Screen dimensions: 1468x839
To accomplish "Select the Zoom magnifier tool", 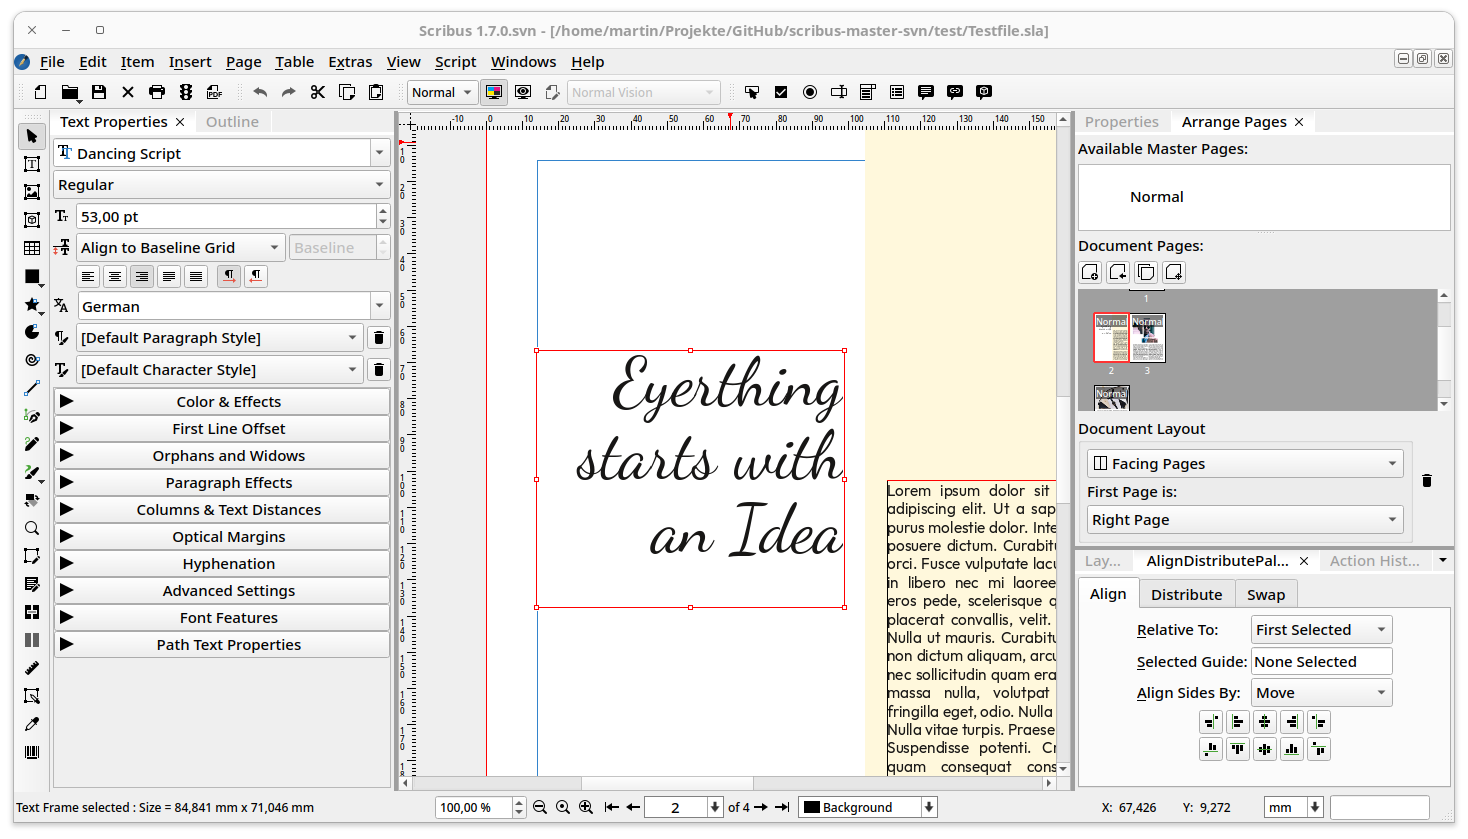I will [32, 528].
